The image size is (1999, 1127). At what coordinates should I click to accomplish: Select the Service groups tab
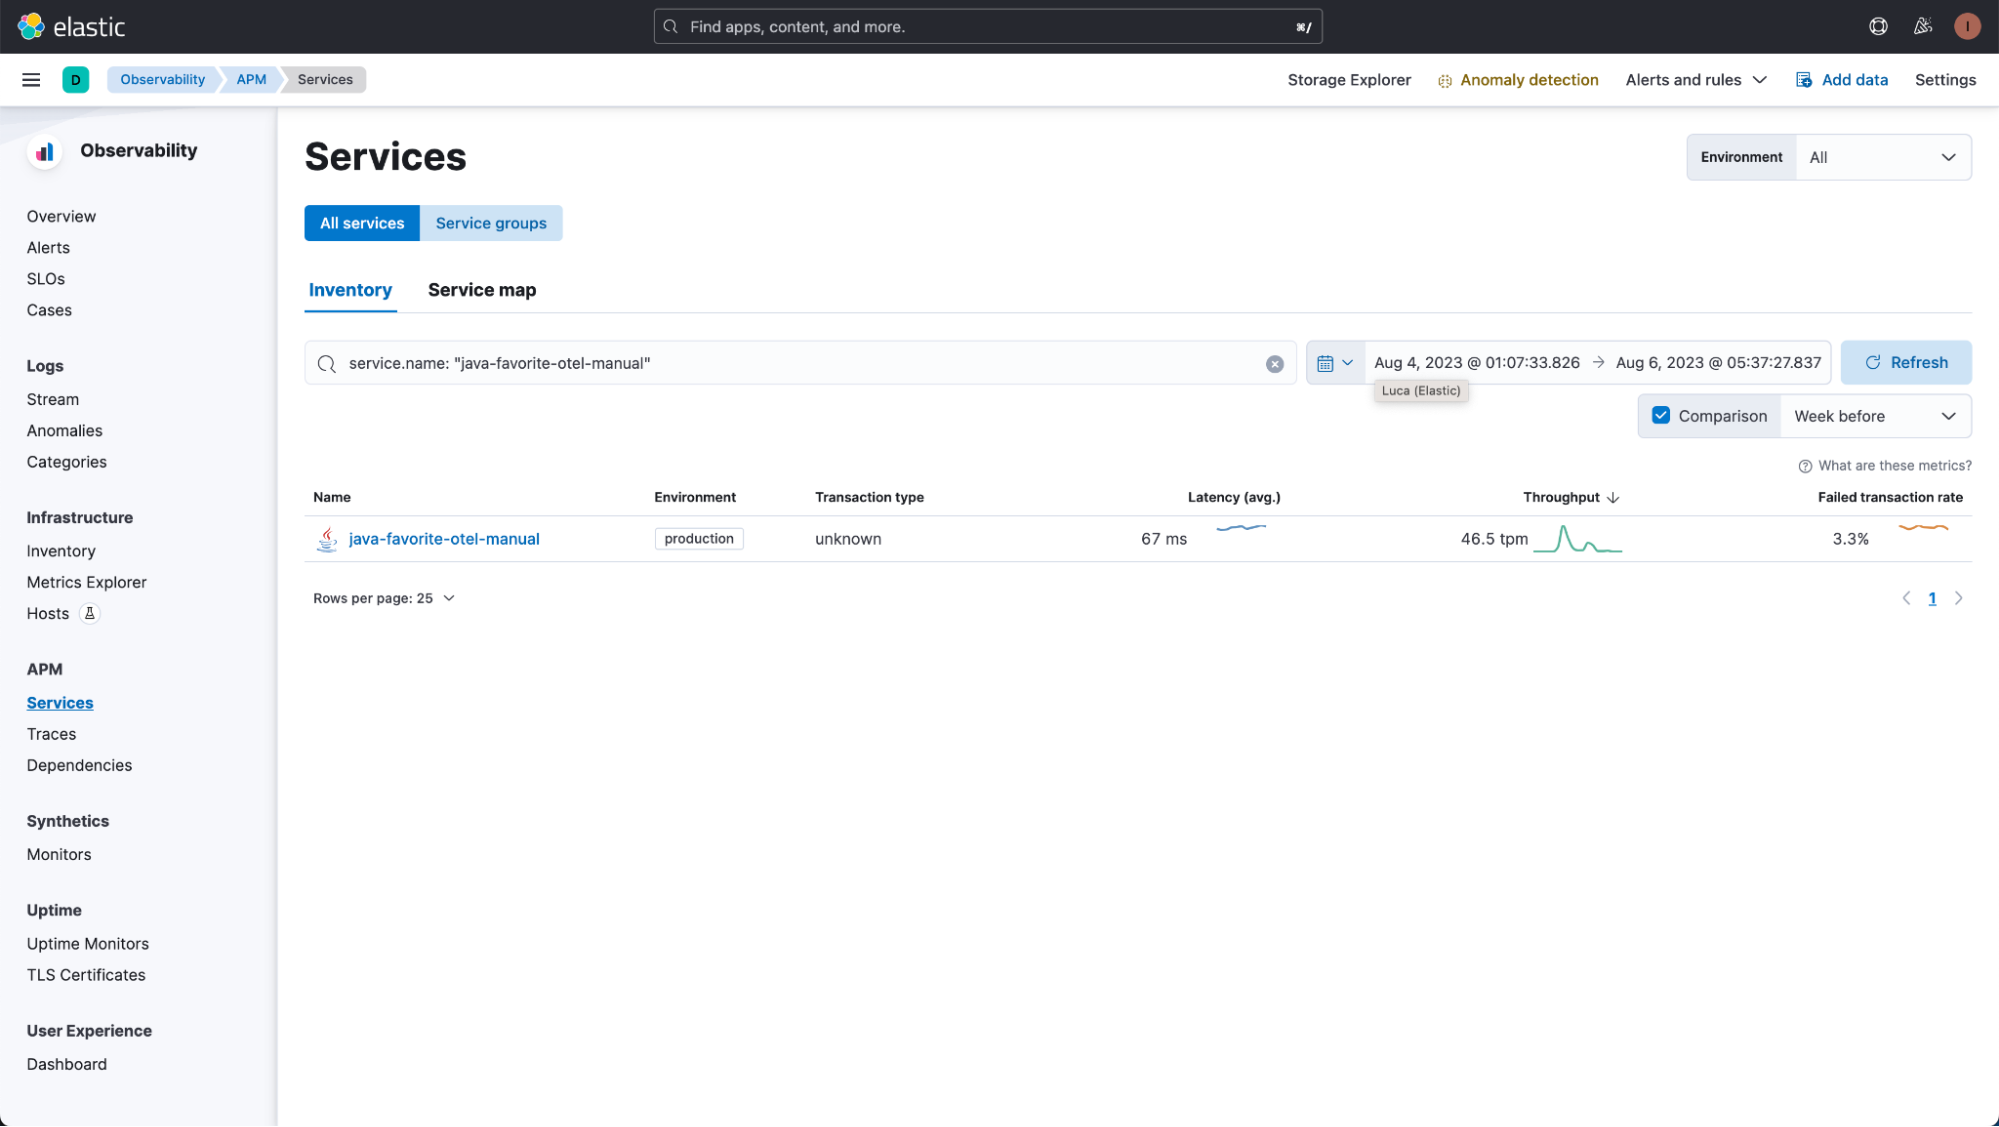(x=492, y=222)
